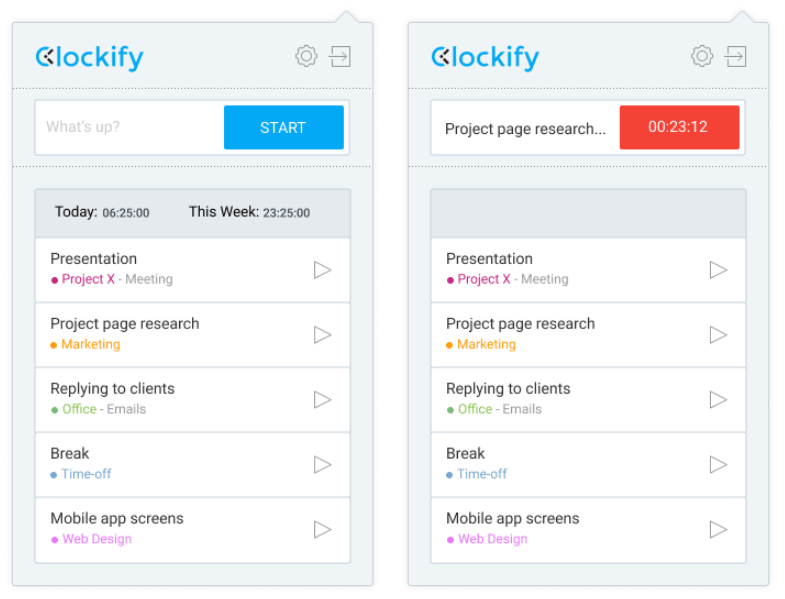Screen dimensions: 785x599
Task: Click logout icon in left Clockify panel
Action: 339,56
